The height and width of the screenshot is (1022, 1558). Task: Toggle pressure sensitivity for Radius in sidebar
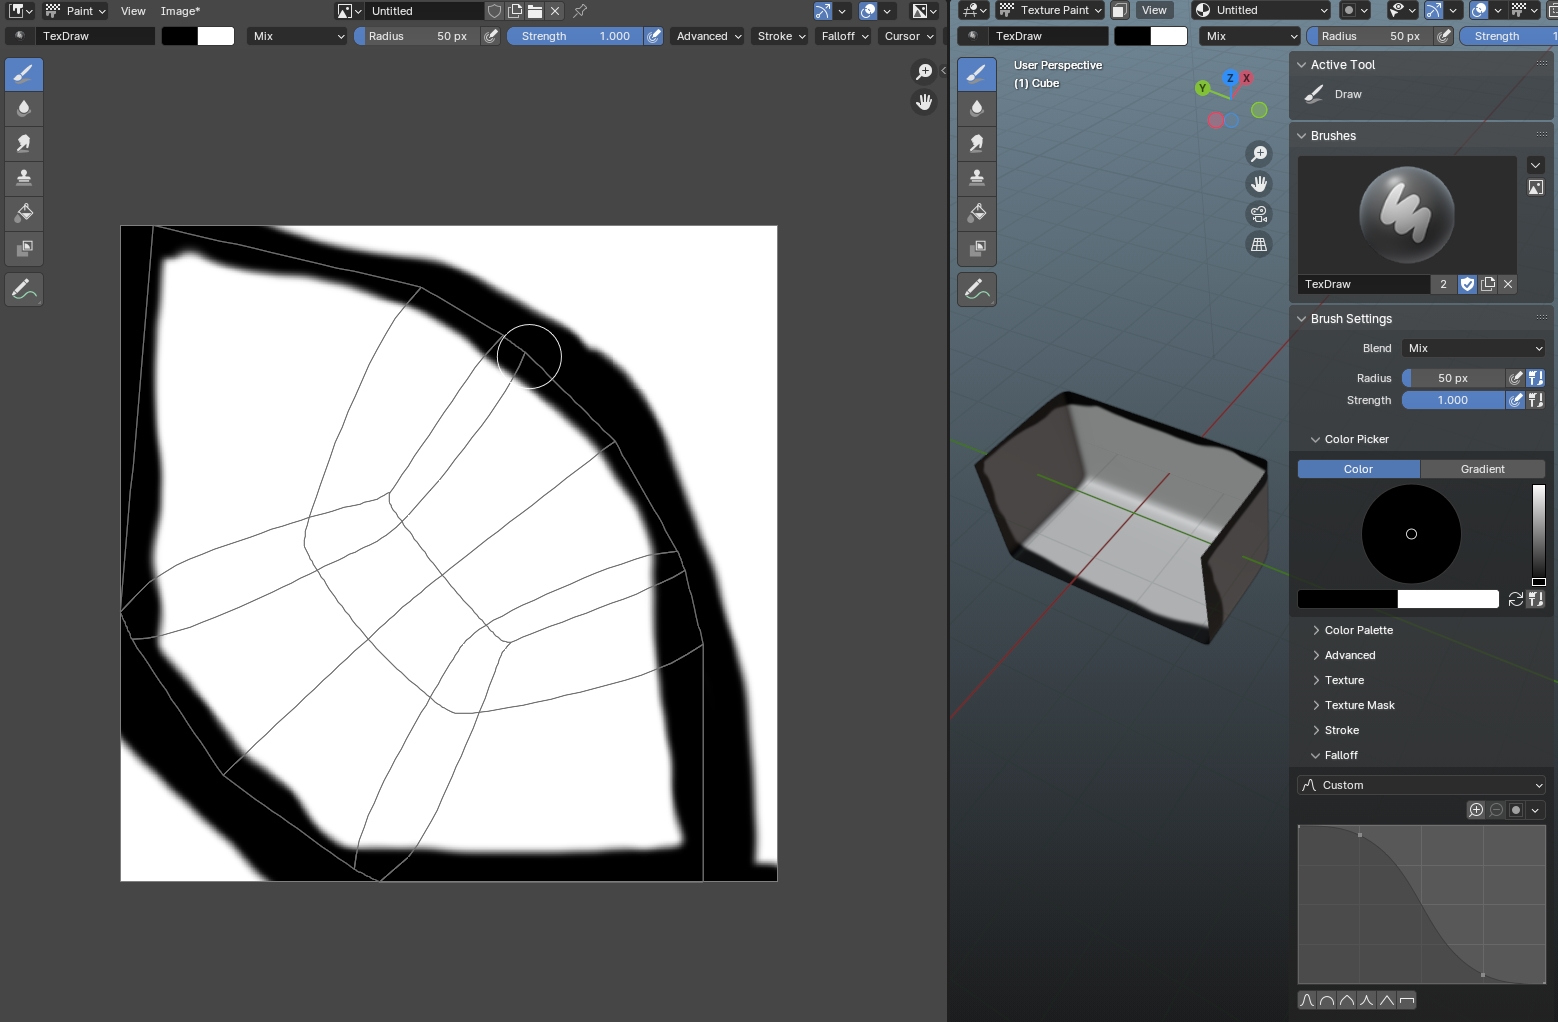tap(1516, 378)
